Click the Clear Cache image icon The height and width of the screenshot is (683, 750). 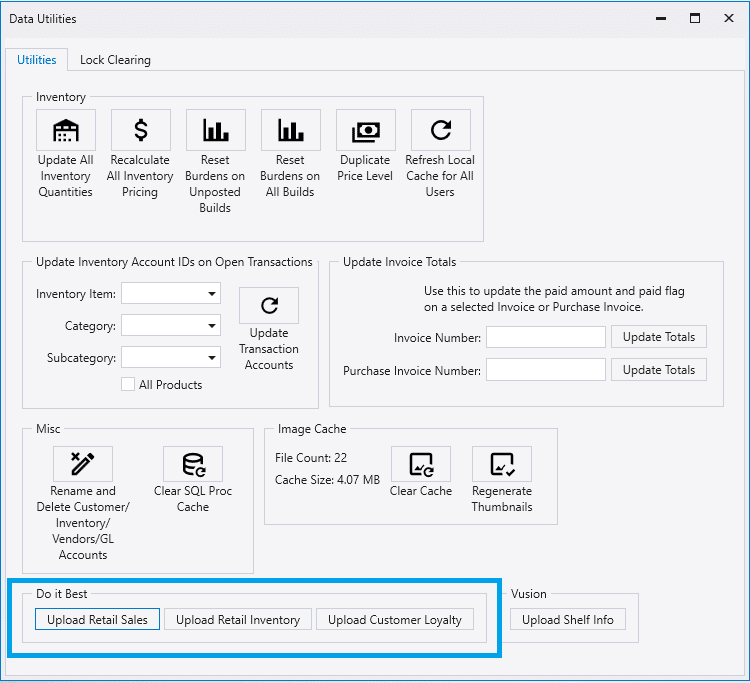point(421,464)
